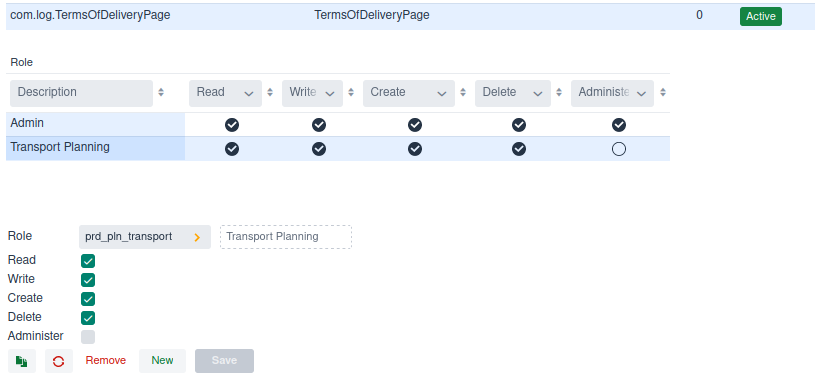Click the Active status badge
This screenshot has height=384, width=840.
761,16
